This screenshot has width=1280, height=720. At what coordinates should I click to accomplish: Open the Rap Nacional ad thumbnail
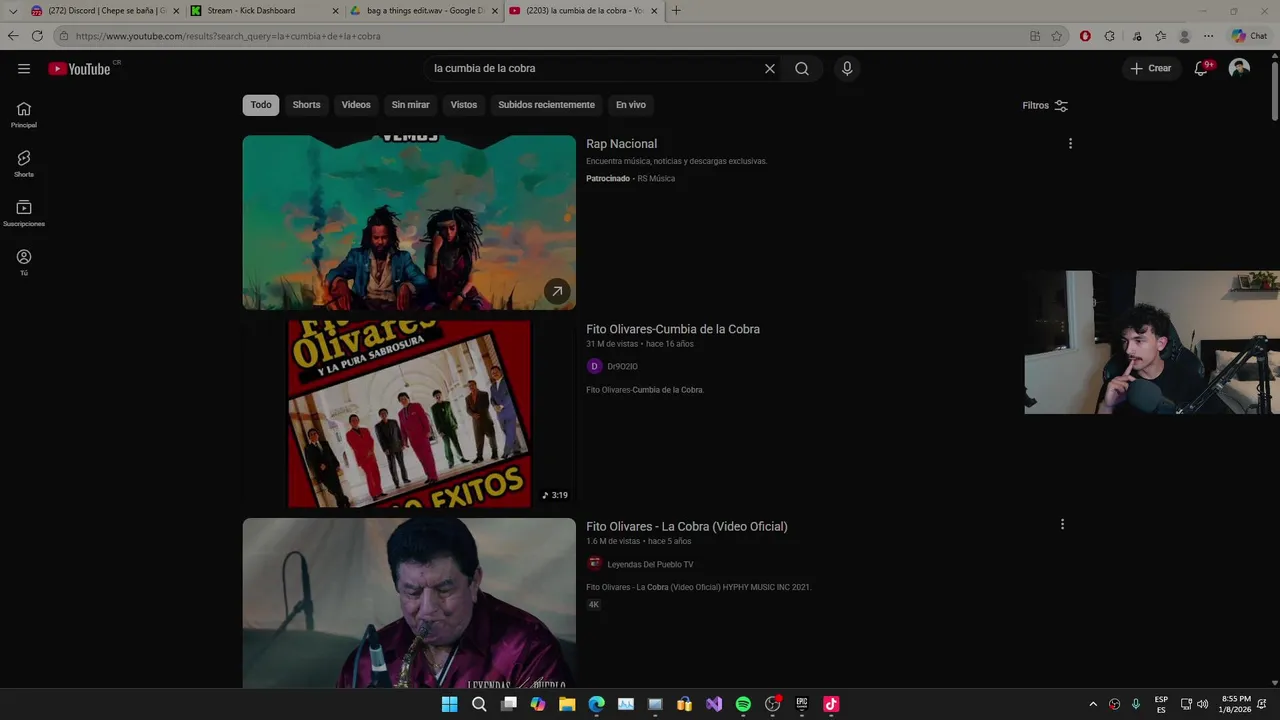coord(409,222)
